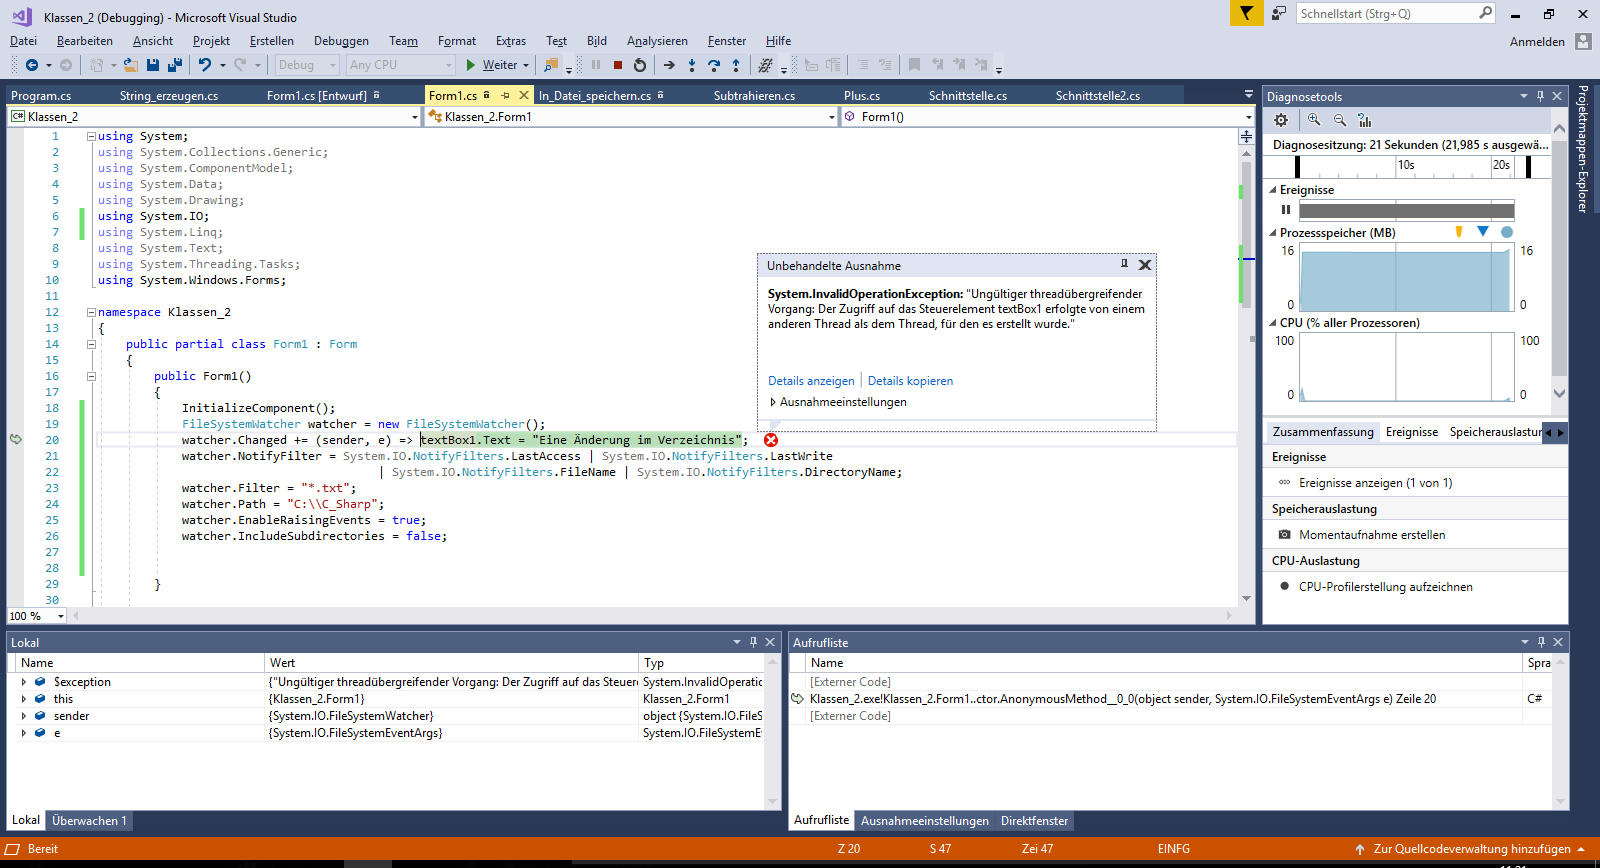The height and width of the screenshot is (868, 1600).
Task: Click the Step Into icon
Action: [692, 65]
